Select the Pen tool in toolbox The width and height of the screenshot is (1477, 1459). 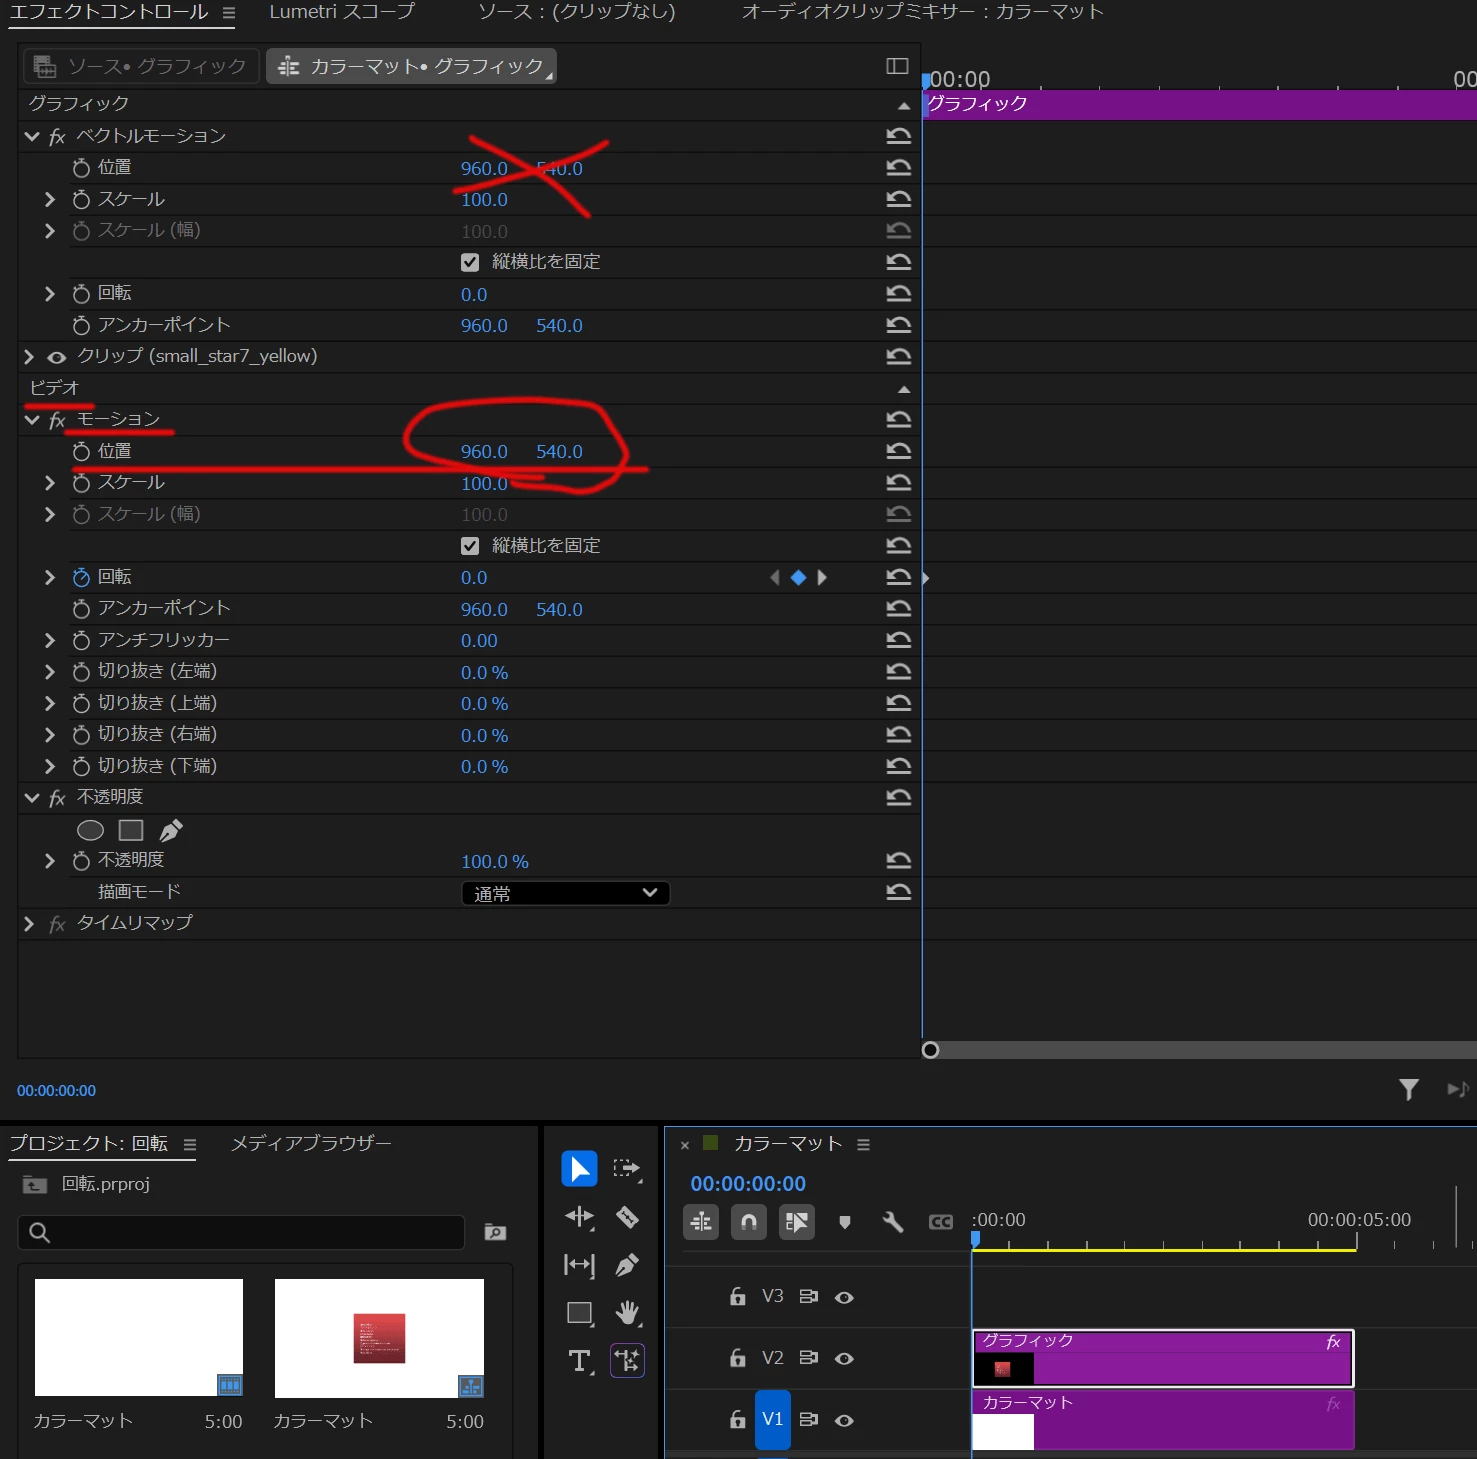[x=627, y=1265]
